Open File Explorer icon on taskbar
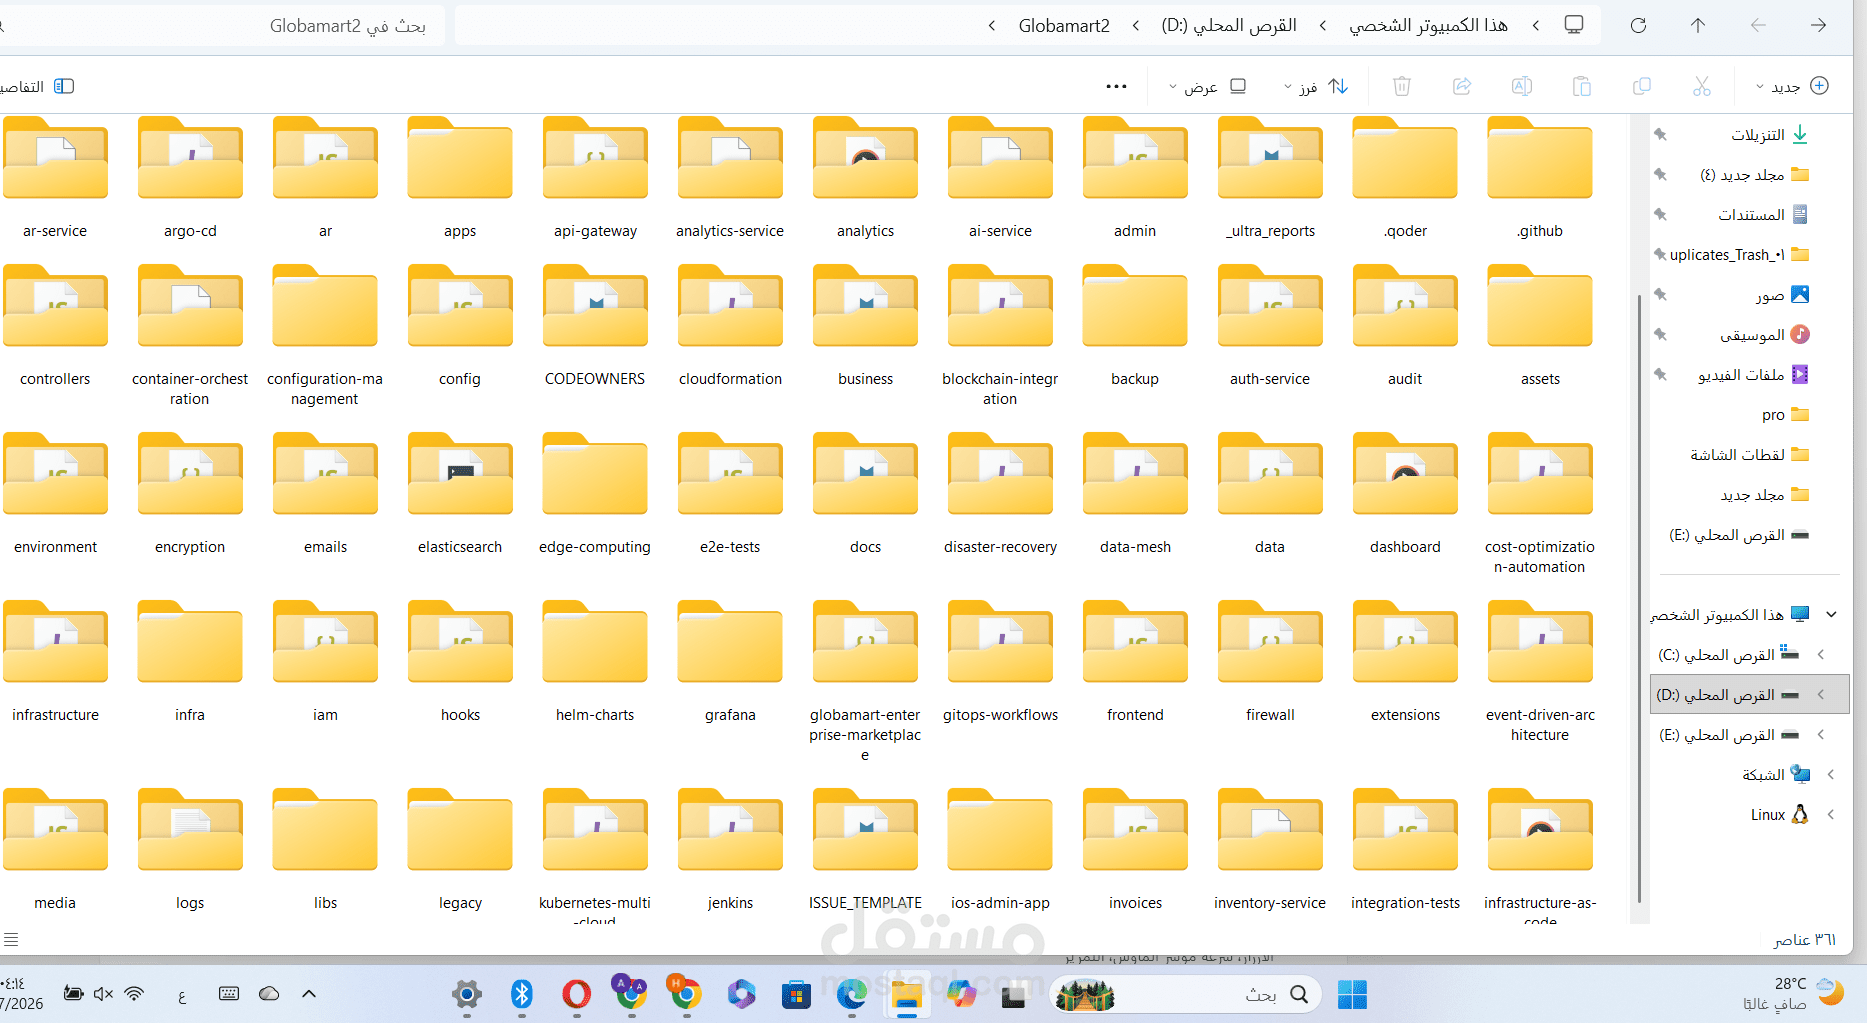Image resolution: width=1867 pixels, height=1023 pixels. coord(906,994)
